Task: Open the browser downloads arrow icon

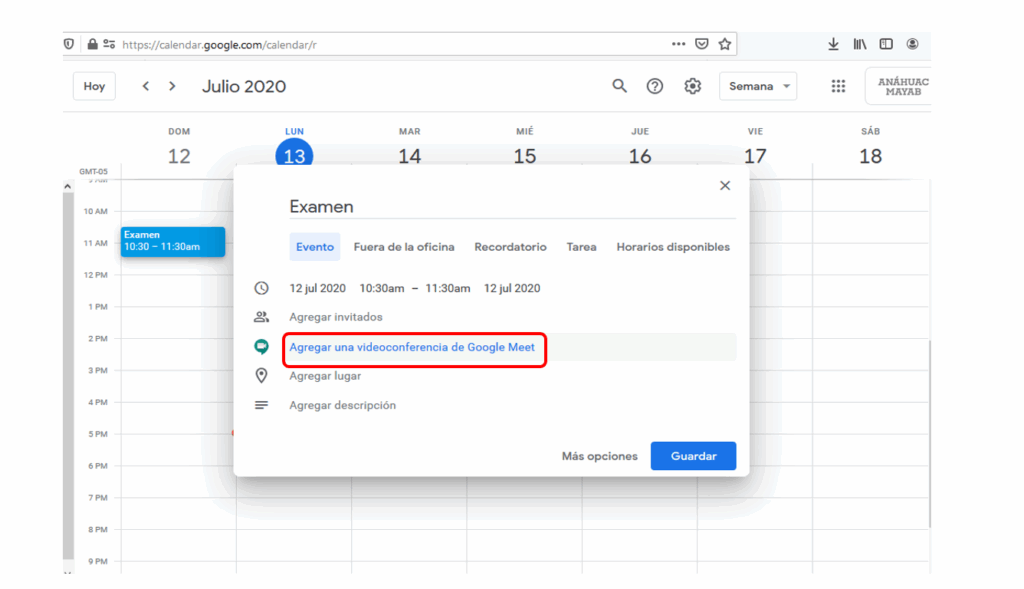Action: coord(833,44)
